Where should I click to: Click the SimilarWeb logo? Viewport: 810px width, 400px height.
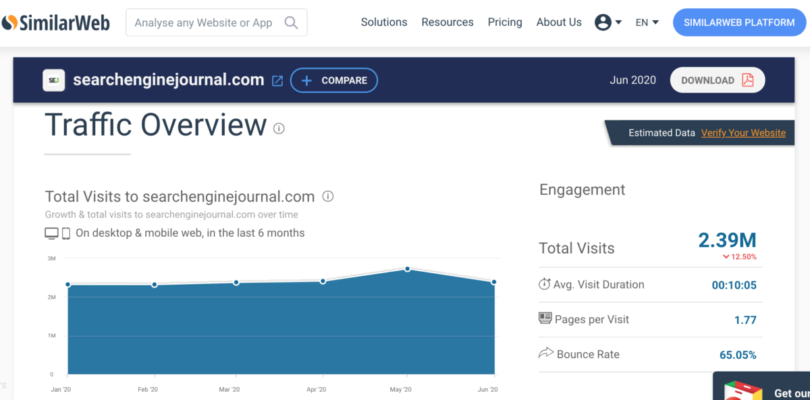click(56, 23)
